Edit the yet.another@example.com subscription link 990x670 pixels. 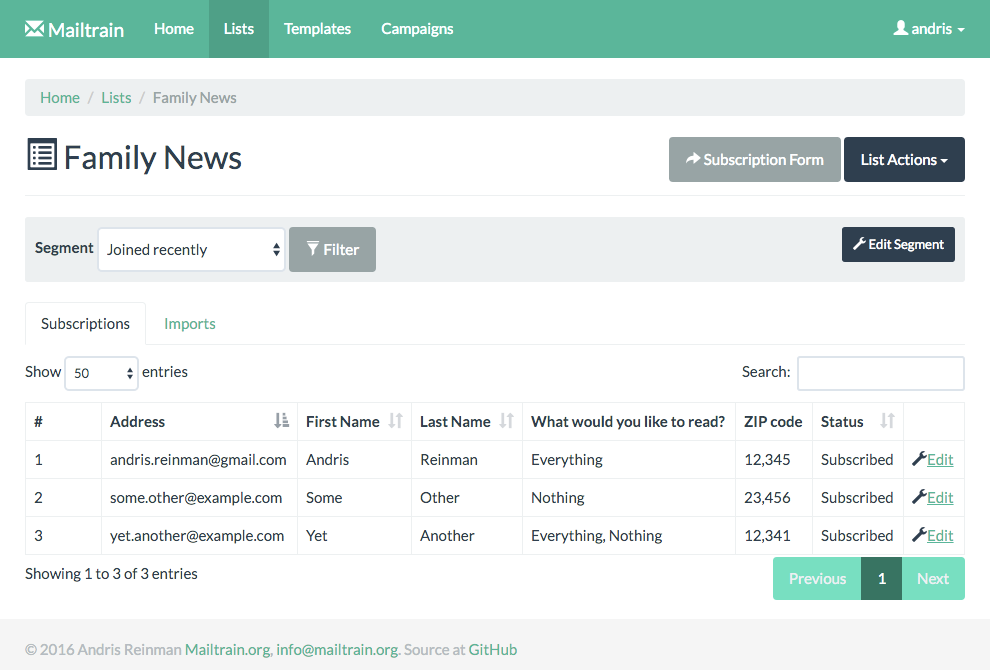coord(940,535)
